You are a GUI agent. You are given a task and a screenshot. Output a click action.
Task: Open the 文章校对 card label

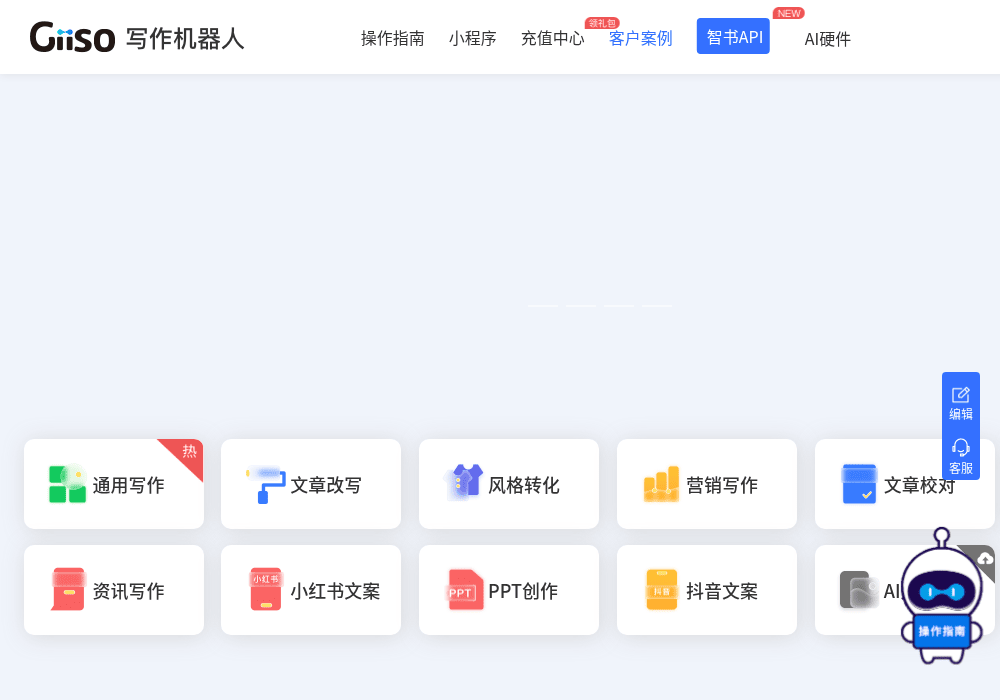pos(920,485)
